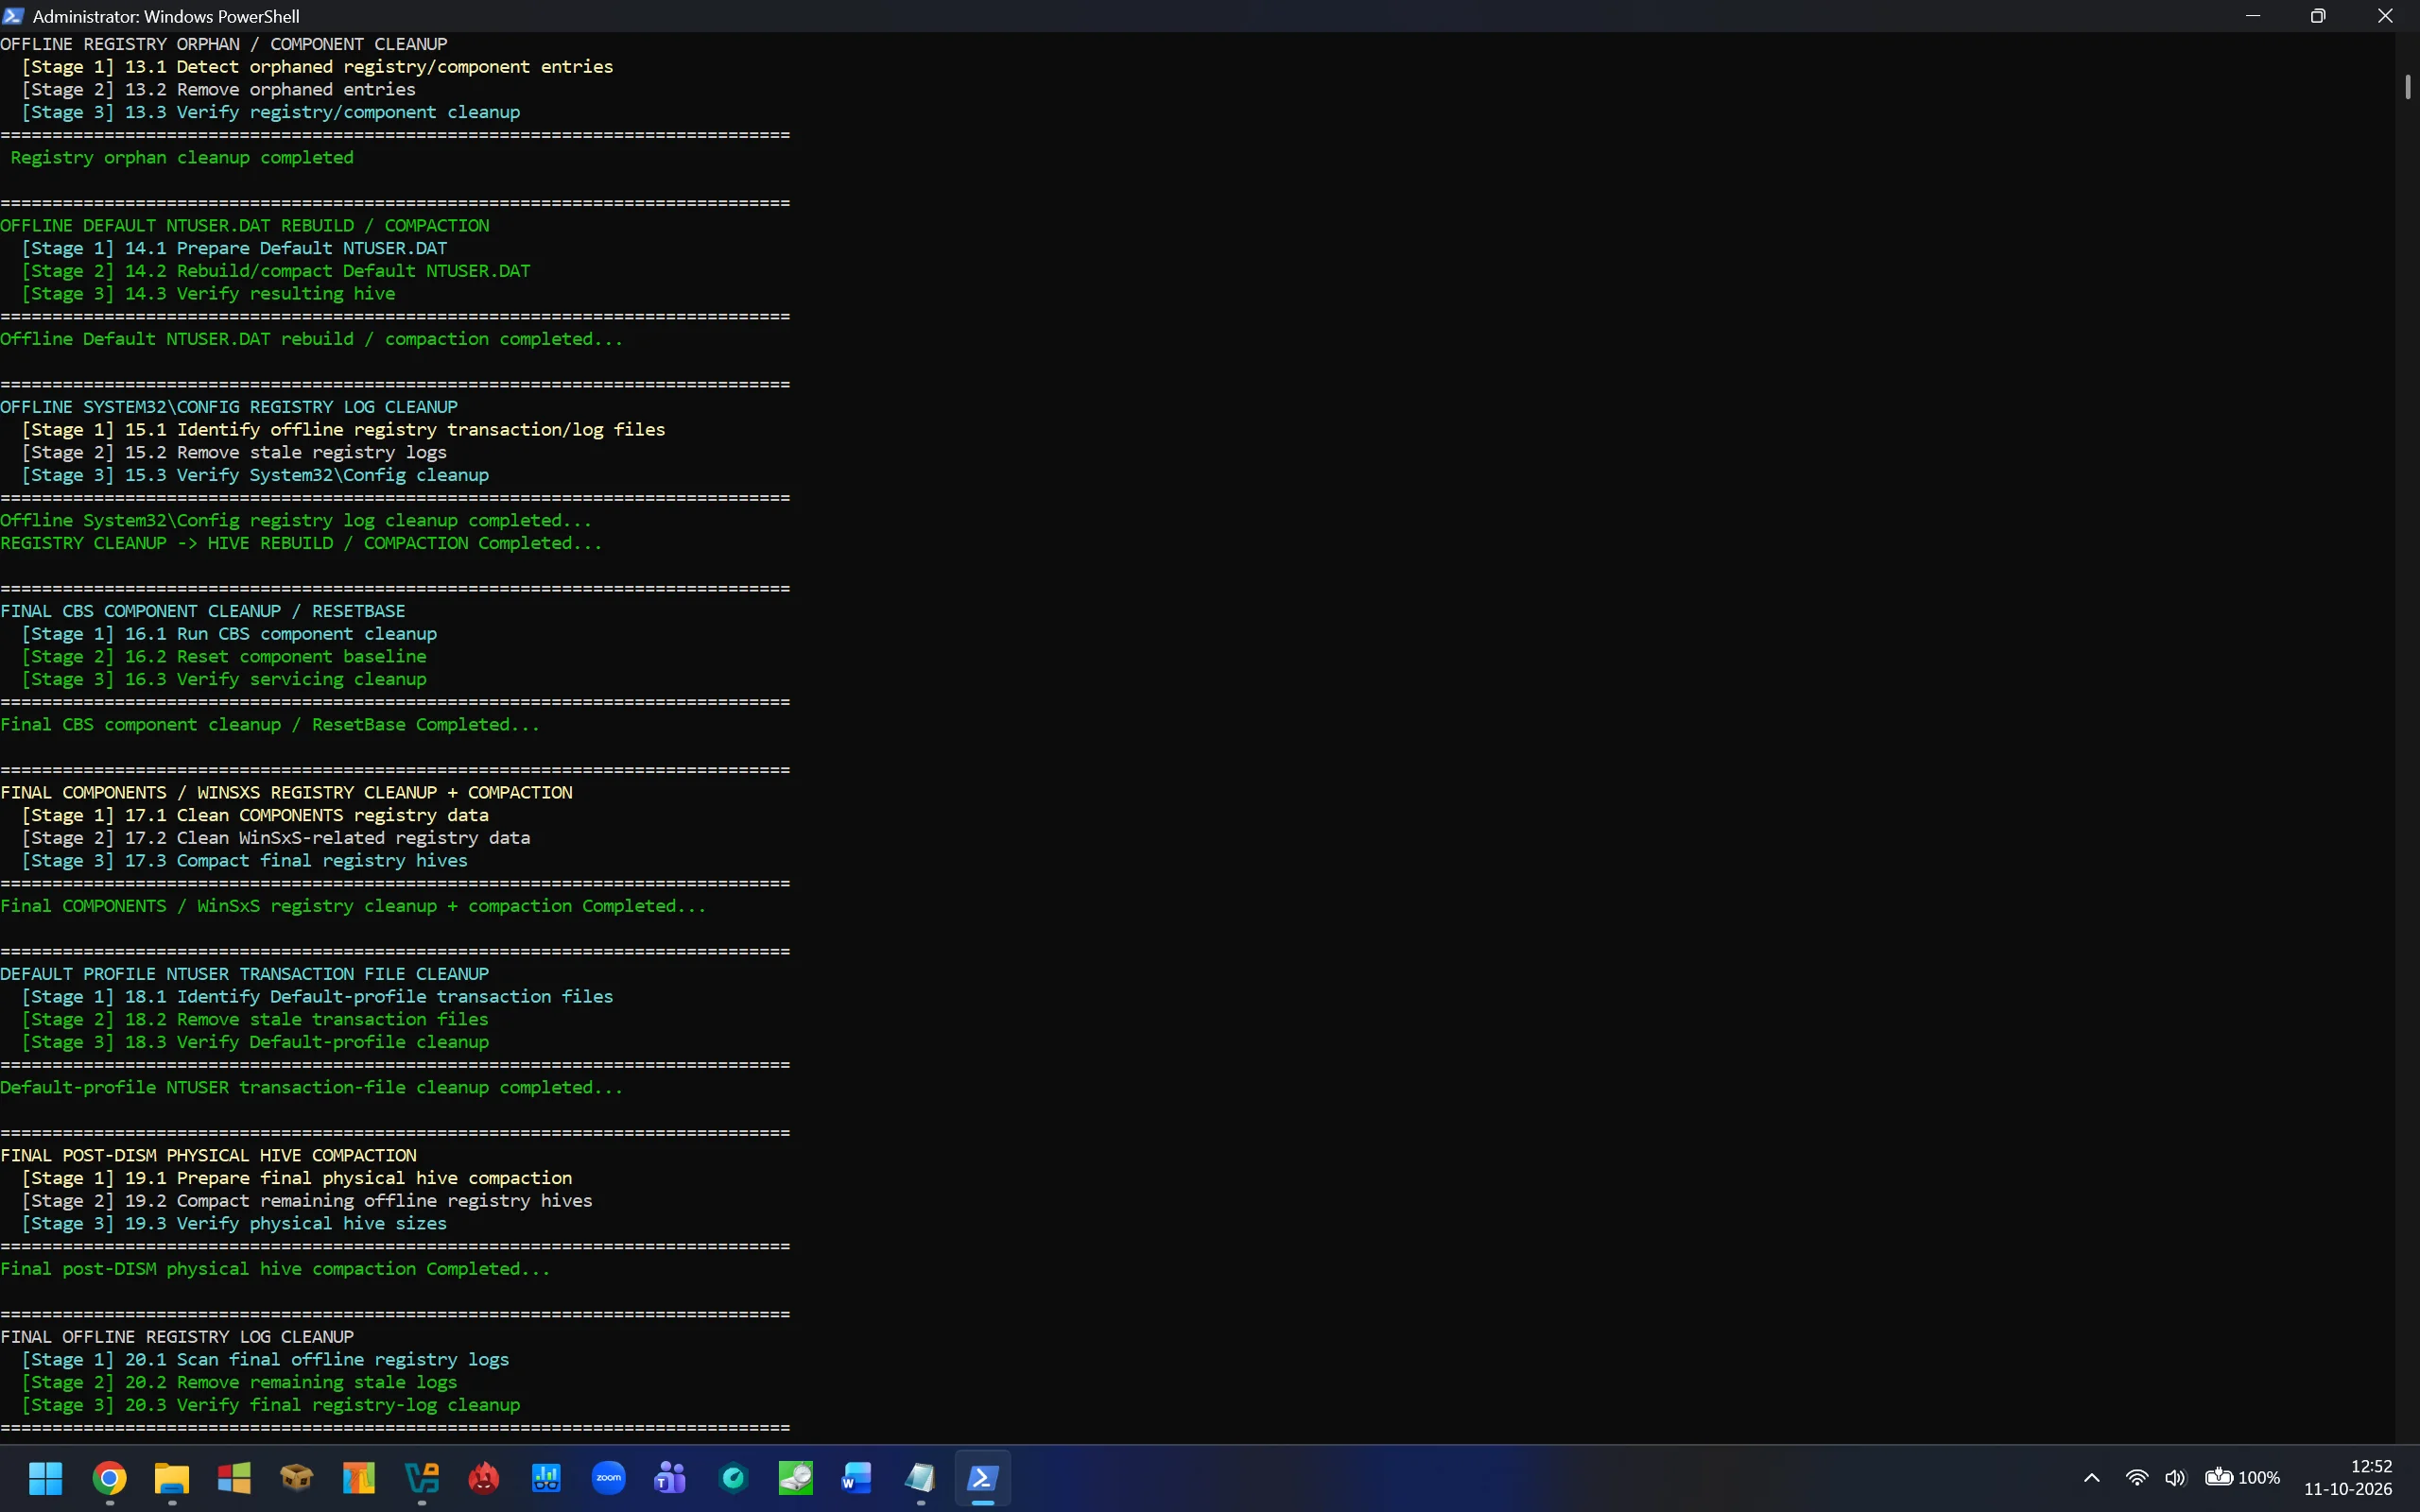Open the Windows Start menu

pos(46,1477)
